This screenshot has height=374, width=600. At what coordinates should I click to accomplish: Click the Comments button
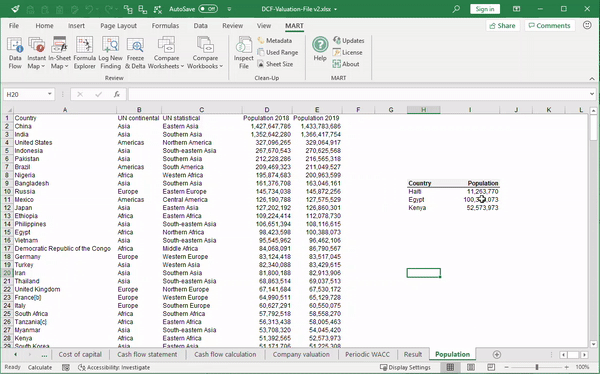(549, 26)
